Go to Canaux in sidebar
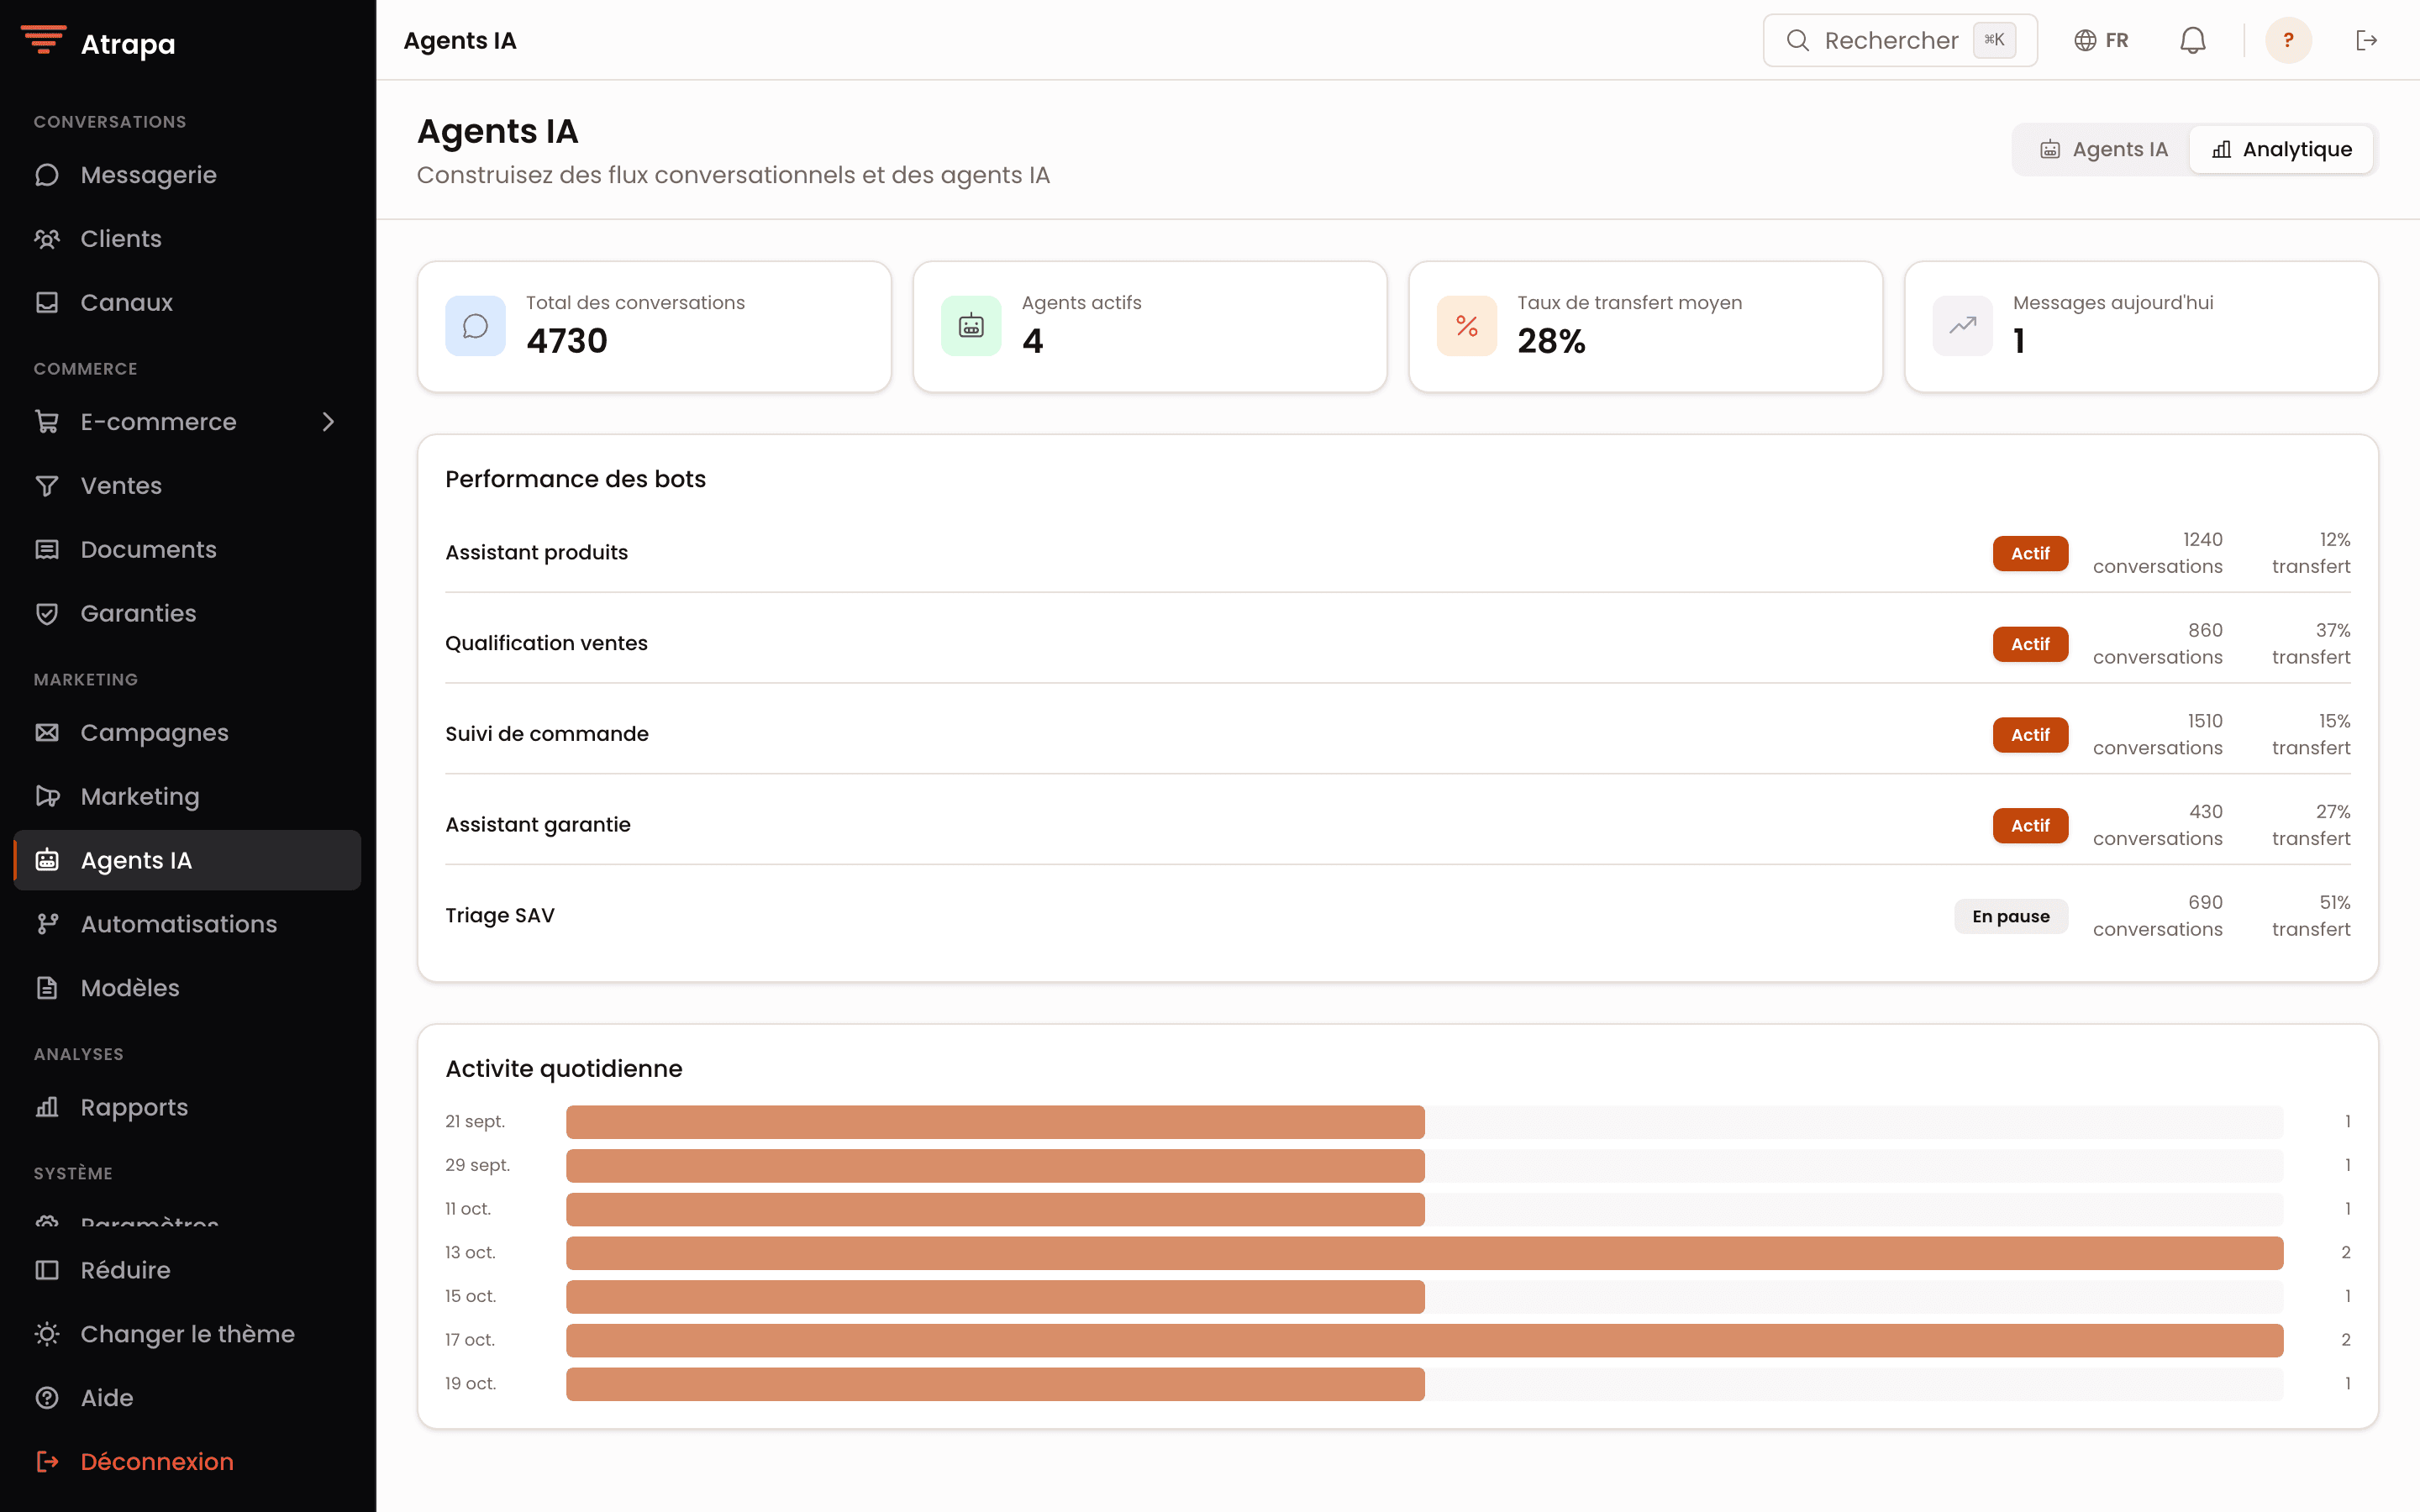Image resolution: width=2420 pixels, height=1512 pixels. click(187, 302)
